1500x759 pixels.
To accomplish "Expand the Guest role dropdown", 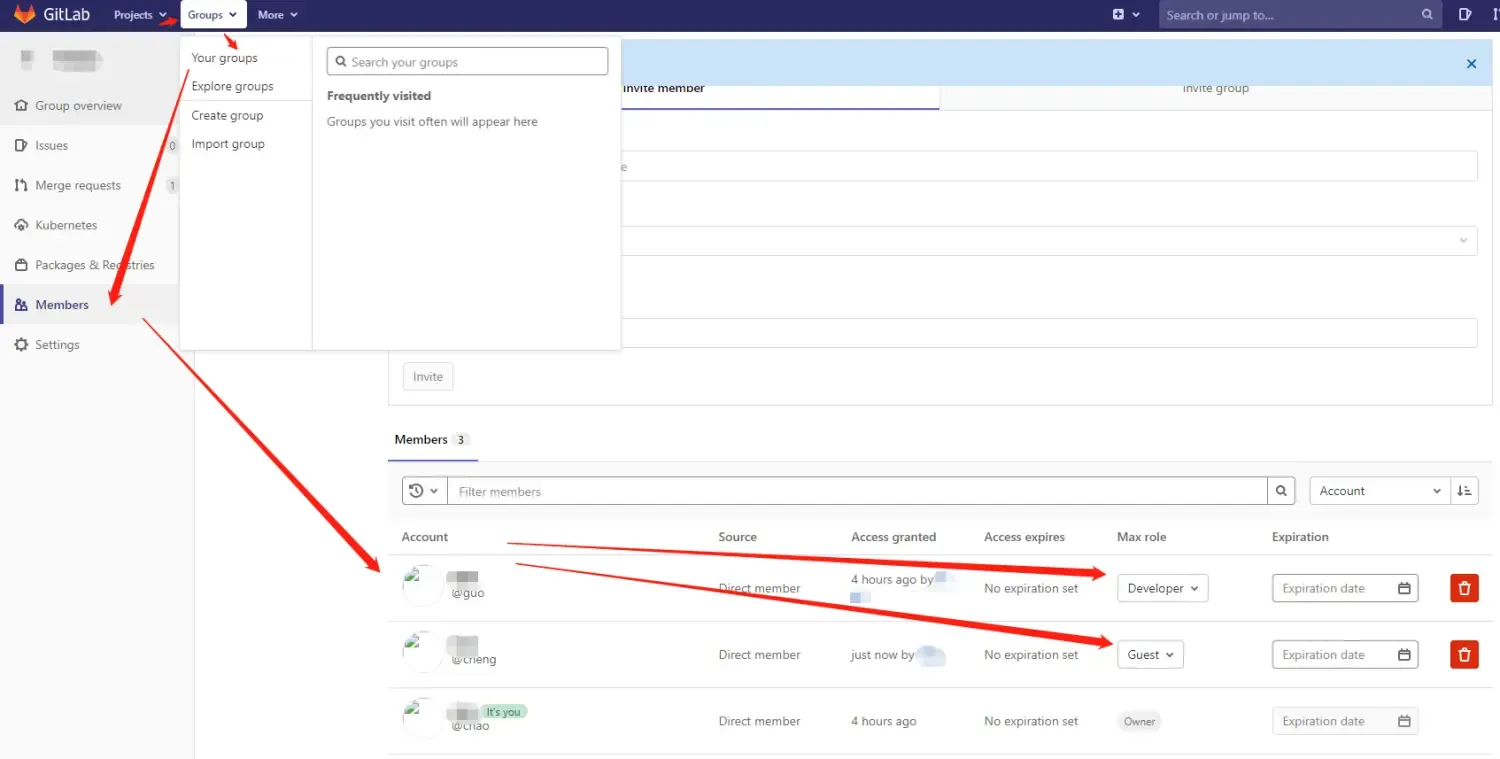I will pos(1150,655).
